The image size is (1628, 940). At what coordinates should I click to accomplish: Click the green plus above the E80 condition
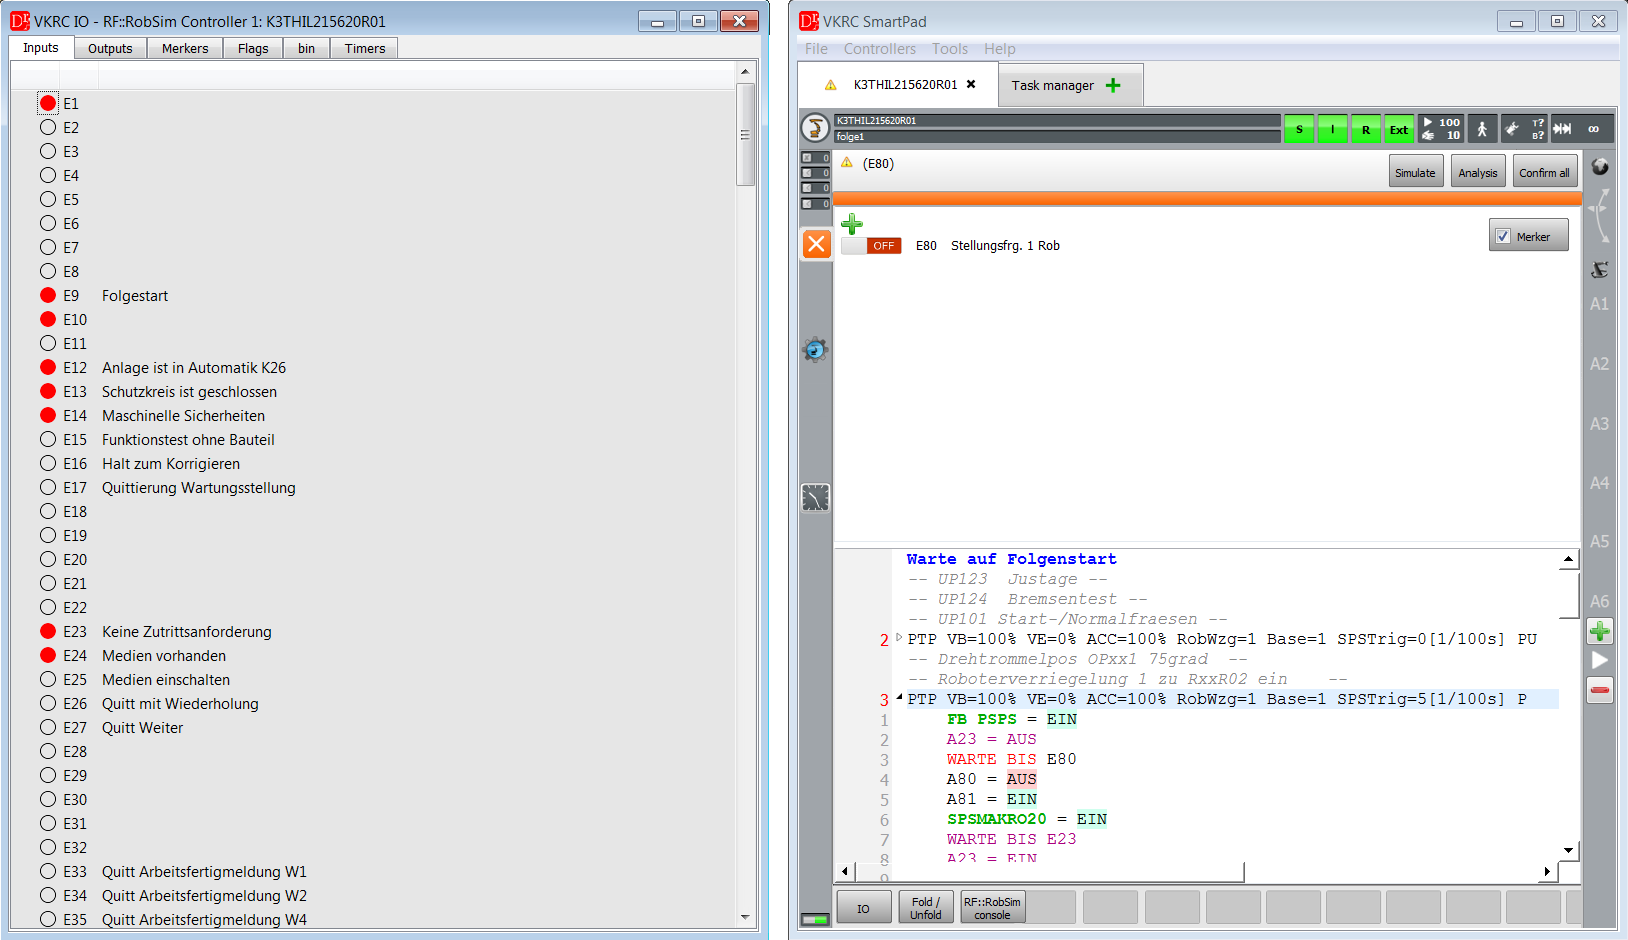point(852,223)
